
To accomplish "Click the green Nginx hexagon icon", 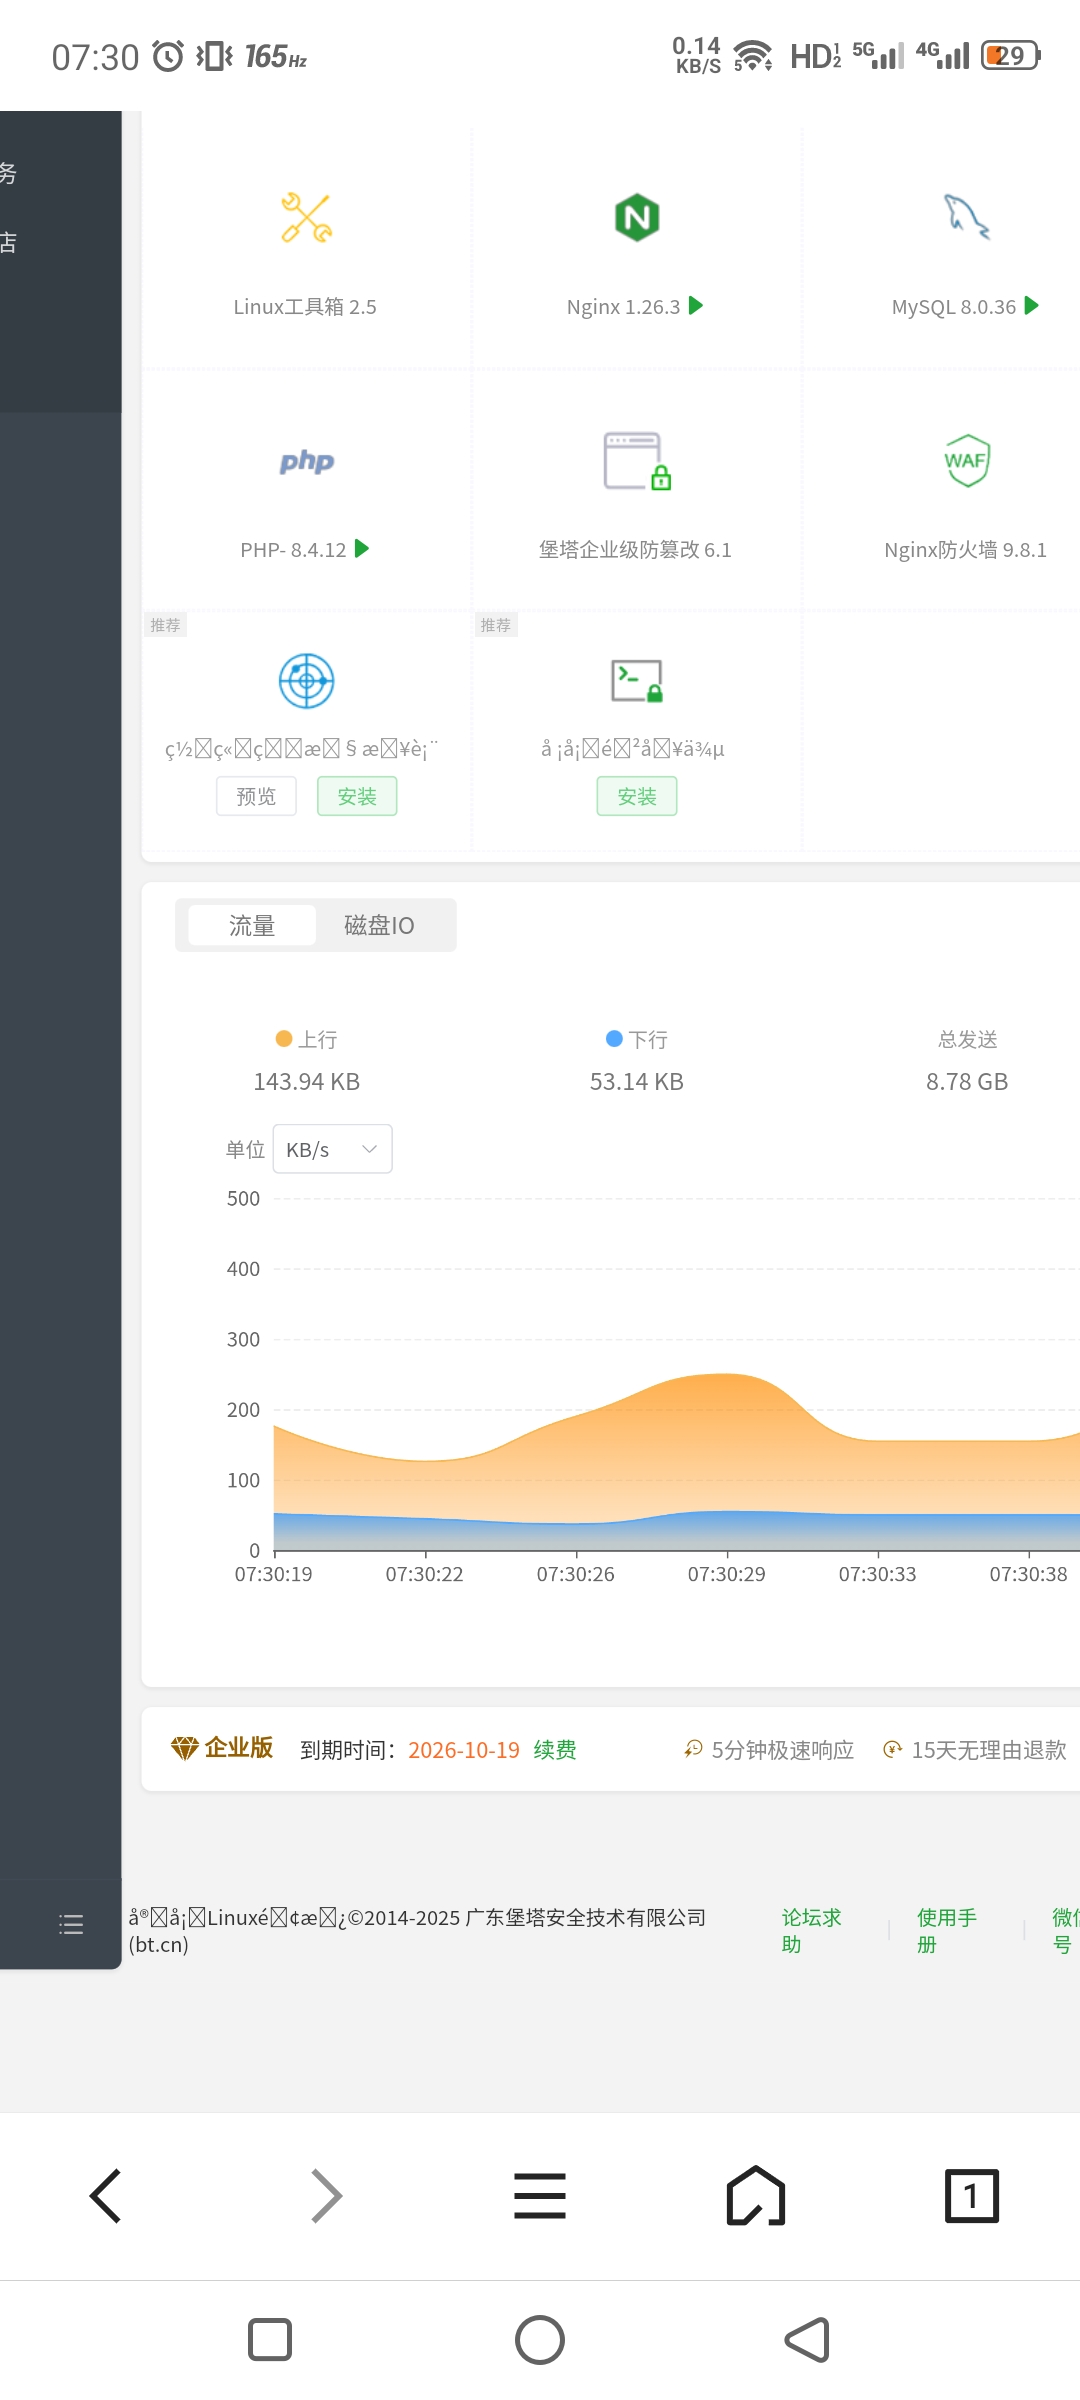I will coord(636,218).
